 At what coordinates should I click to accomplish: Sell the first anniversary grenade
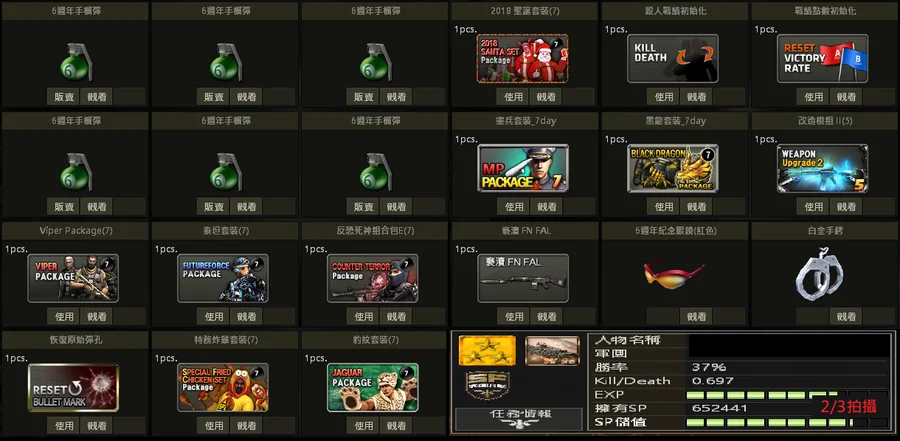pyautogui.click(x=64, y=96)
